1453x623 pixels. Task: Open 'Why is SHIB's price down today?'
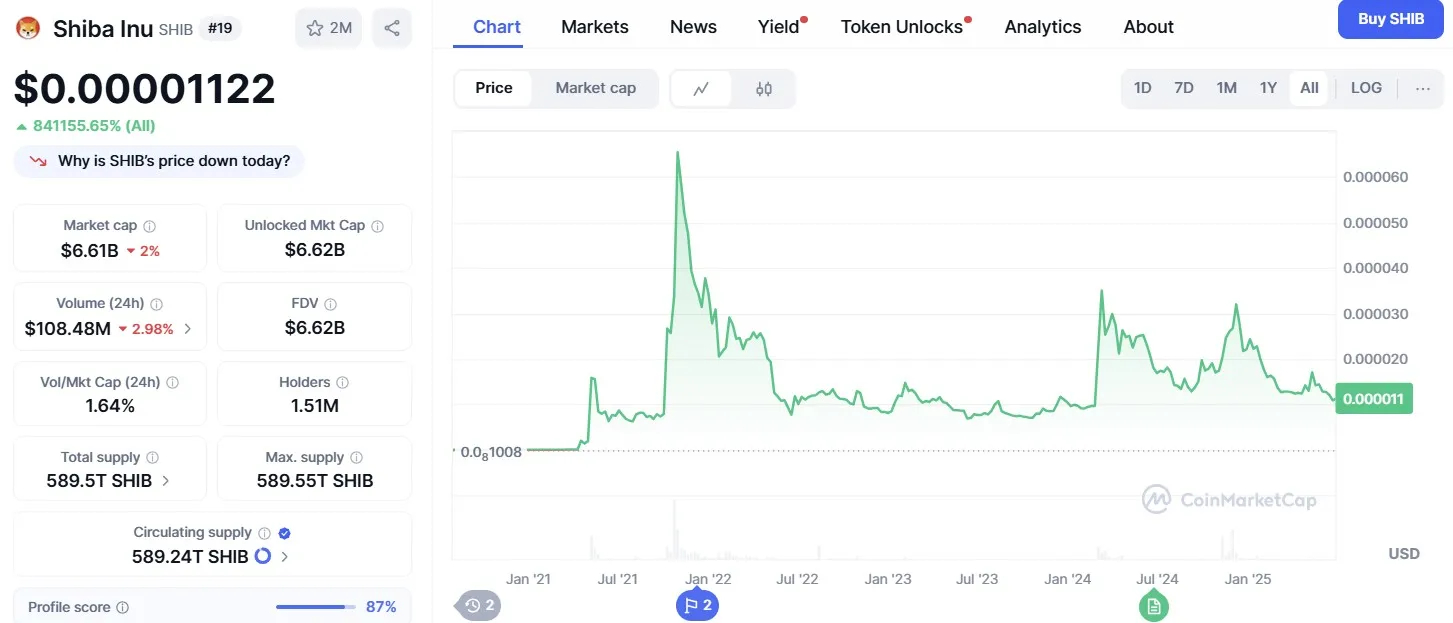point(159,161)
